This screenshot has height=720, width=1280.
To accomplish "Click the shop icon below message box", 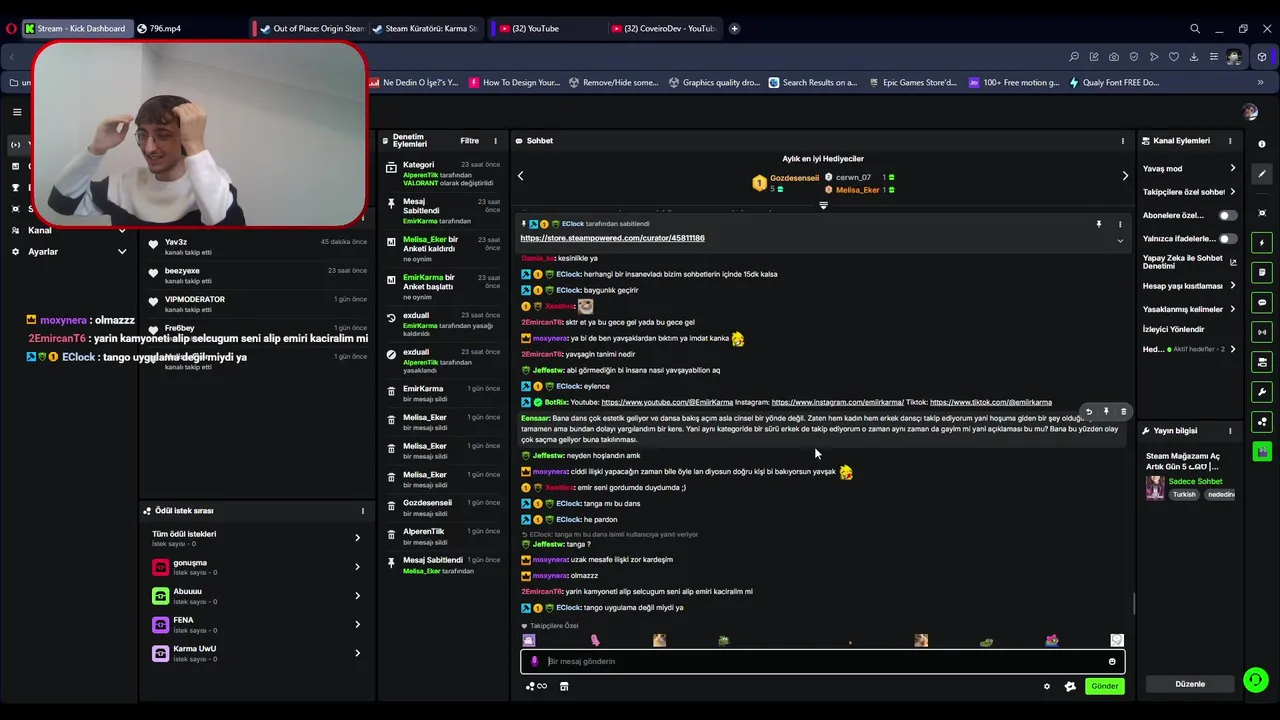I will [564, 686].
